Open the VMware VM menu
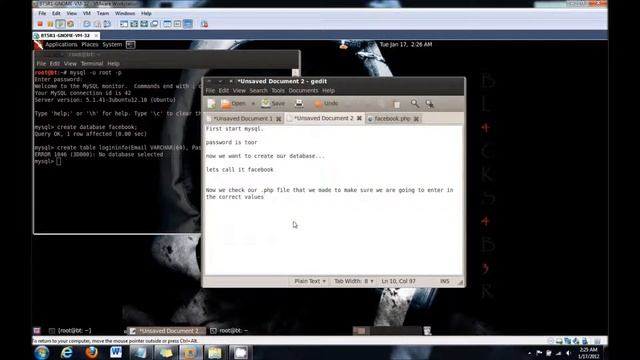Viewport: 640px width, 360px height. 87,13
